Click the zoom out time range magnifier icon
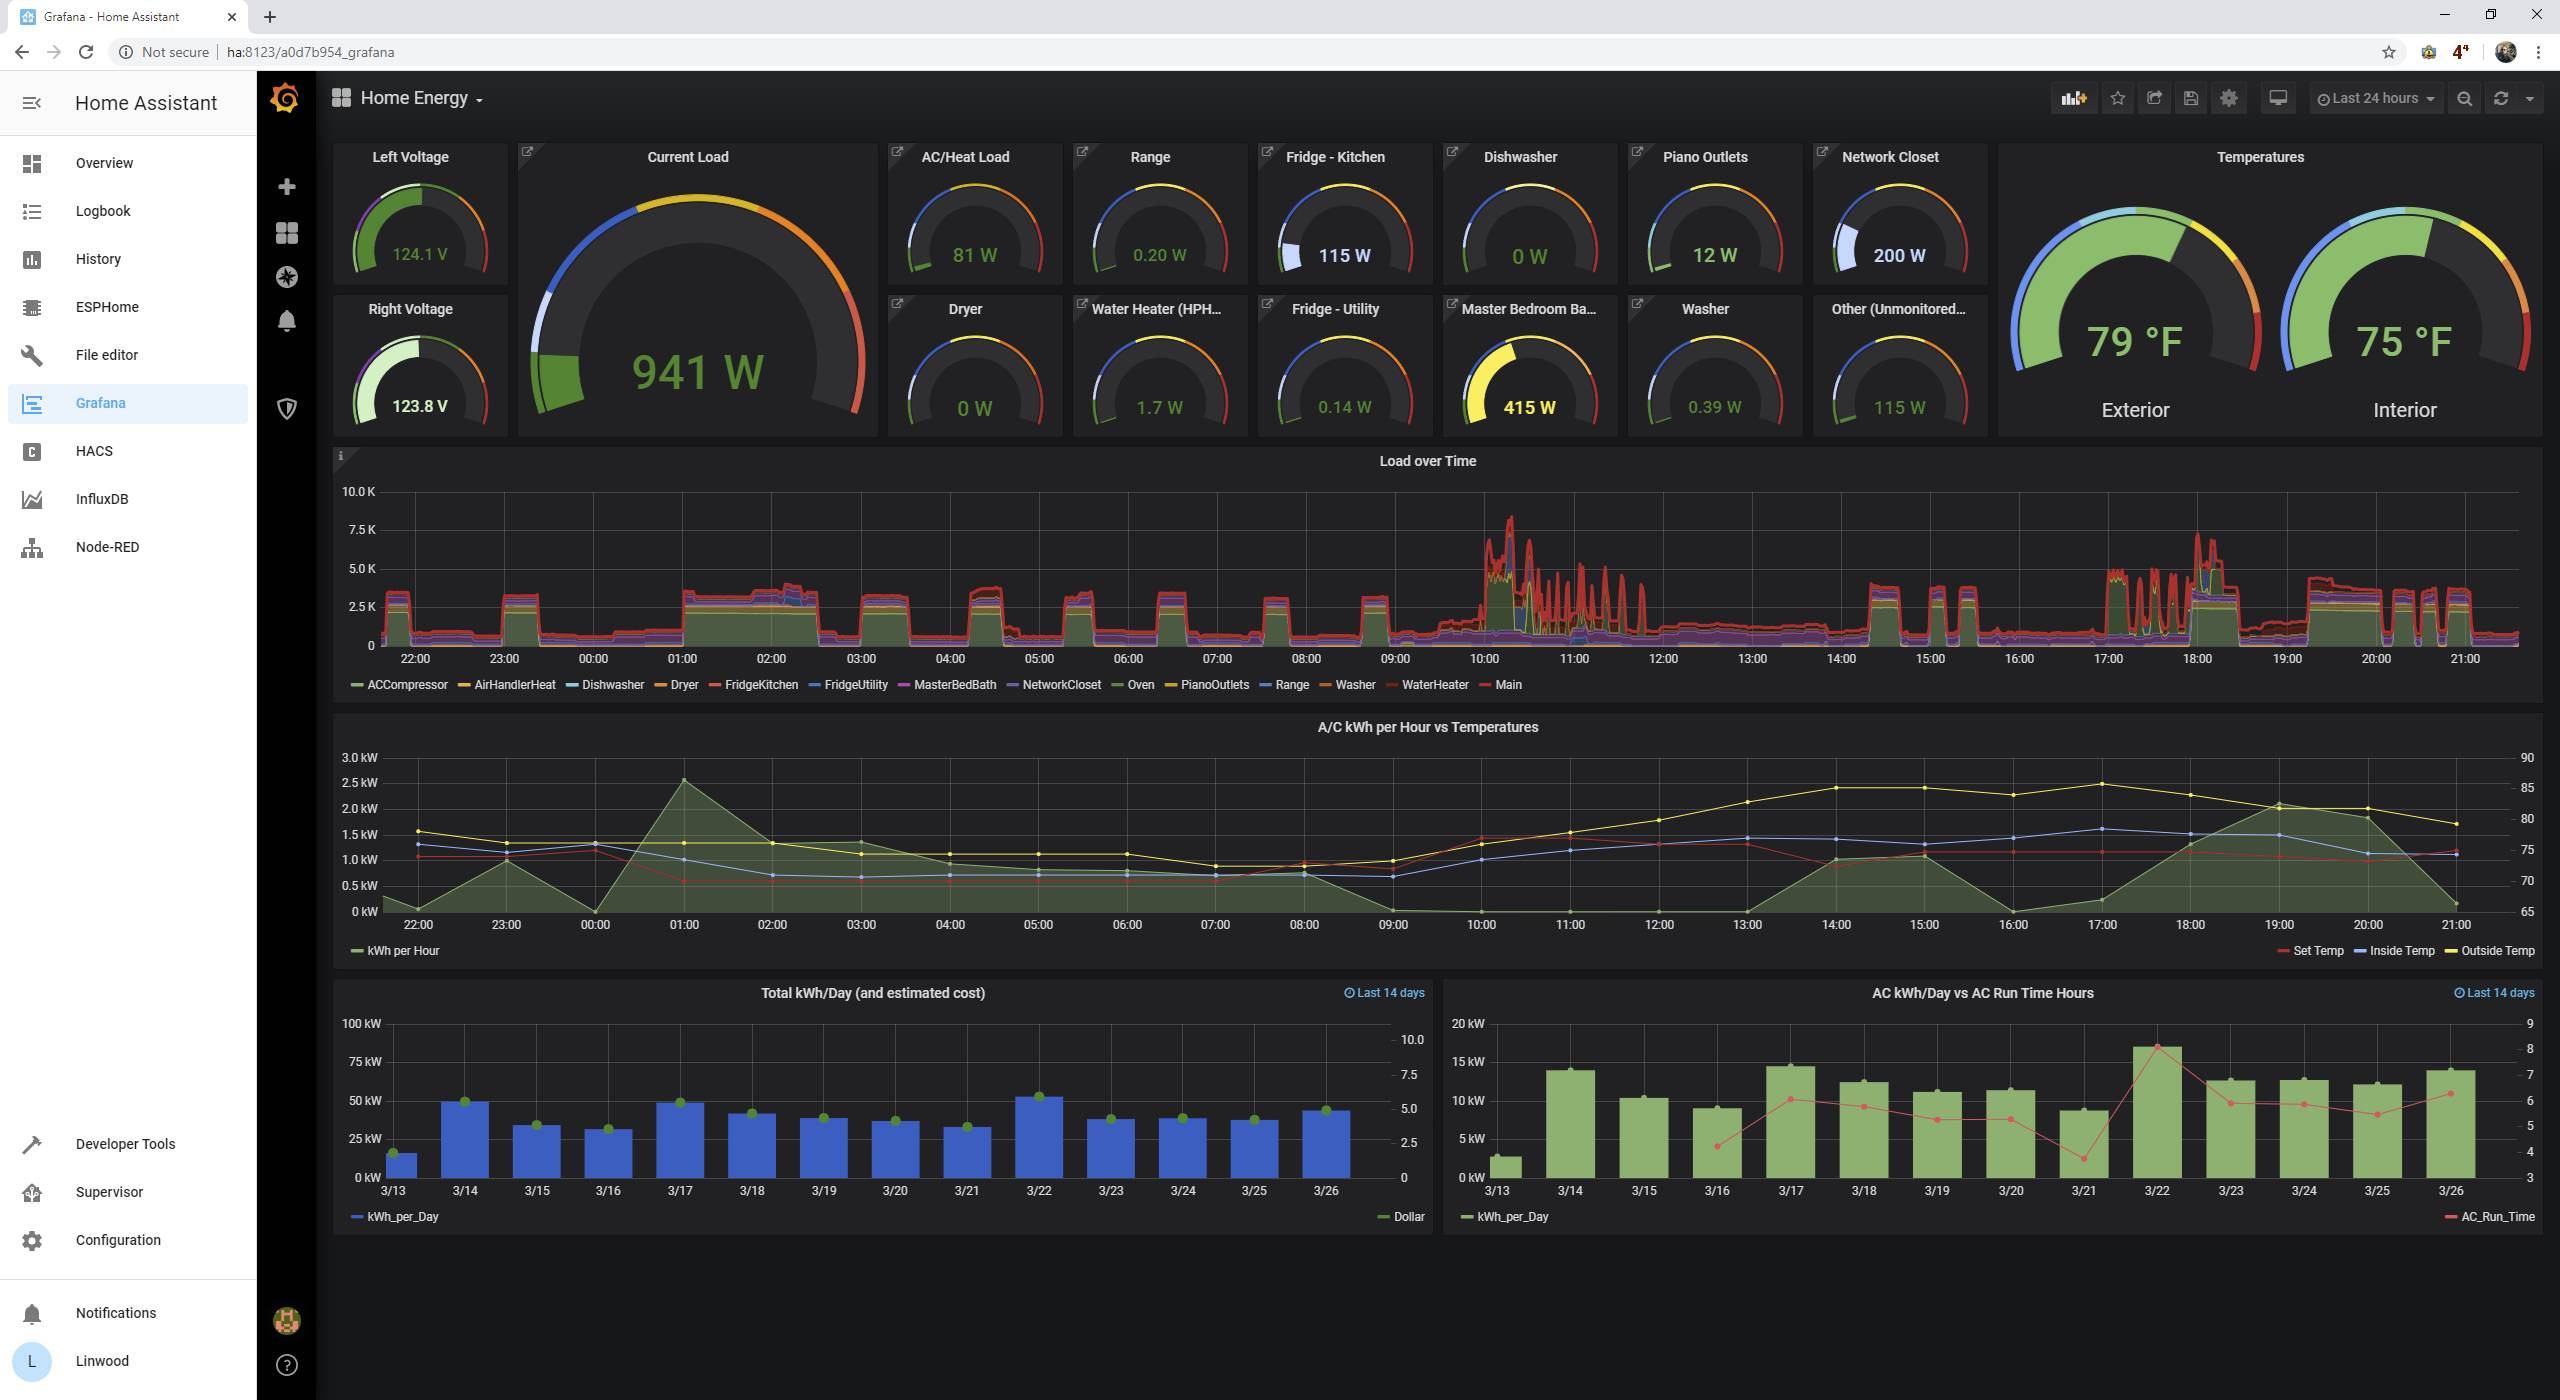Viewport: 2560px width, 1400px height. (x=2465, y=98)
